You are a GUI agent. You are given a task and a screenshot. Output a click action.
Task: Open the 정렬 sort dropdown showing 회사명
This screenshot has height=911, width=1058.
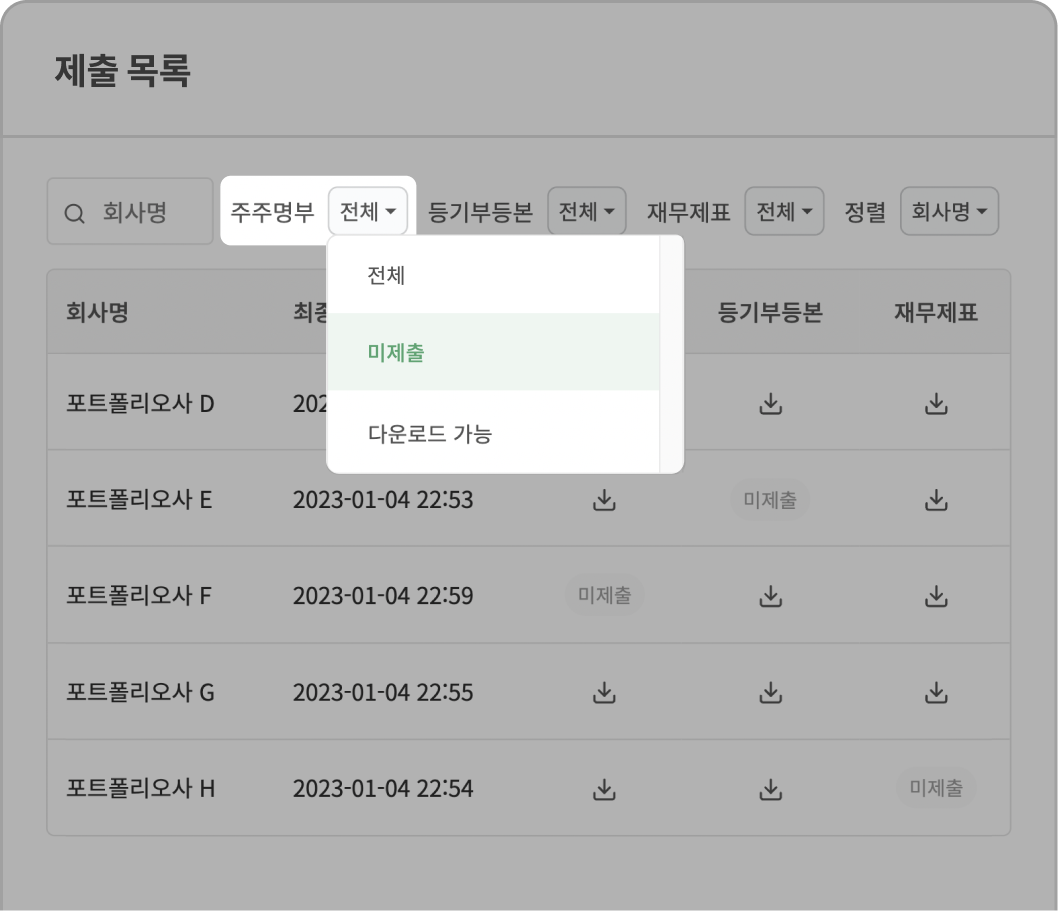948,211
